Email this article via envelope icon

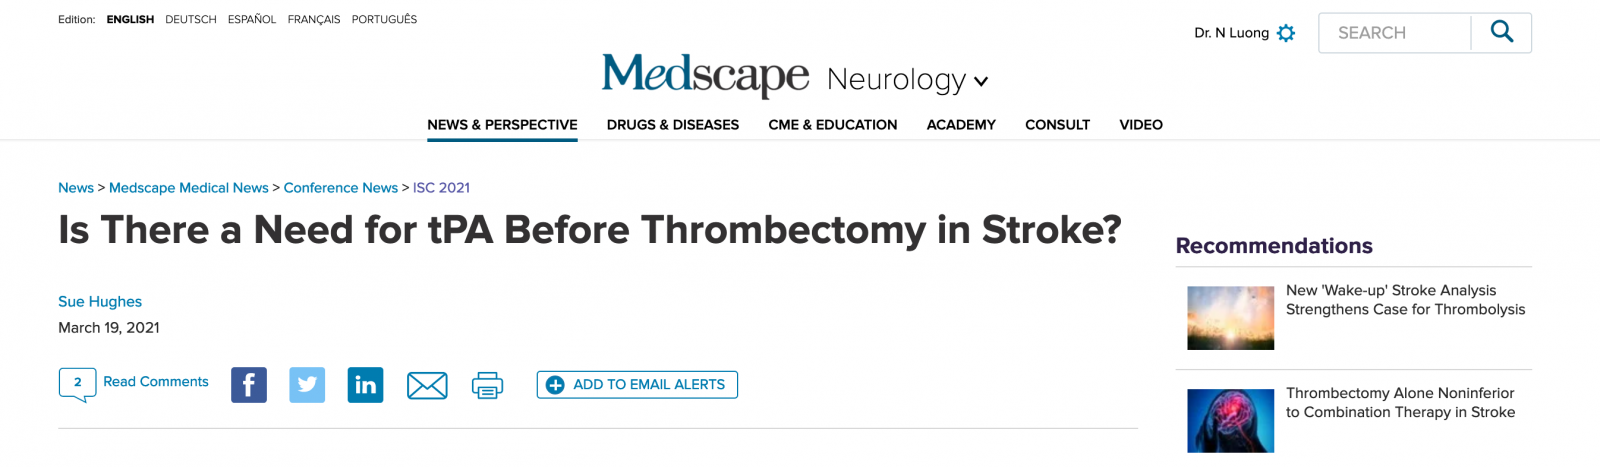427,385
